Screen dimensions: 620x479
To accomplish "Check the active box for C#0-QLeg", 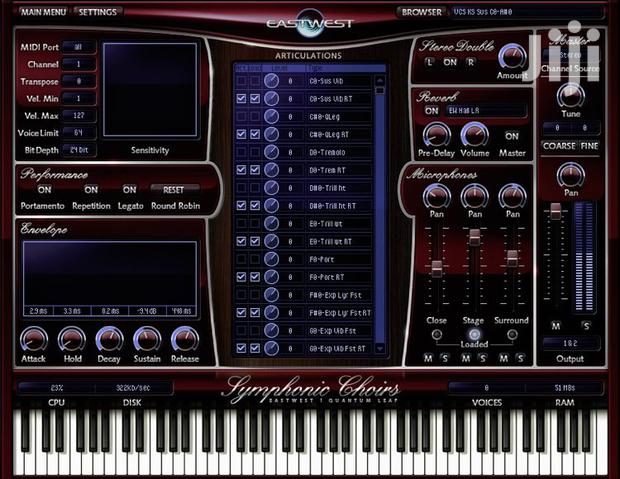I will (x=241, y=116).
